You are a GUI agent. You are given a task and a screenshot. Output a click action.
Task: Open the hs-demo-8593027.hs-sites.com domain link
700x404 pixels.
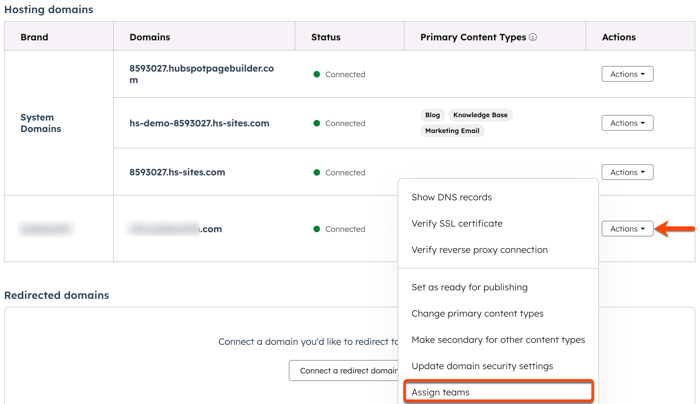click(199, 123)
